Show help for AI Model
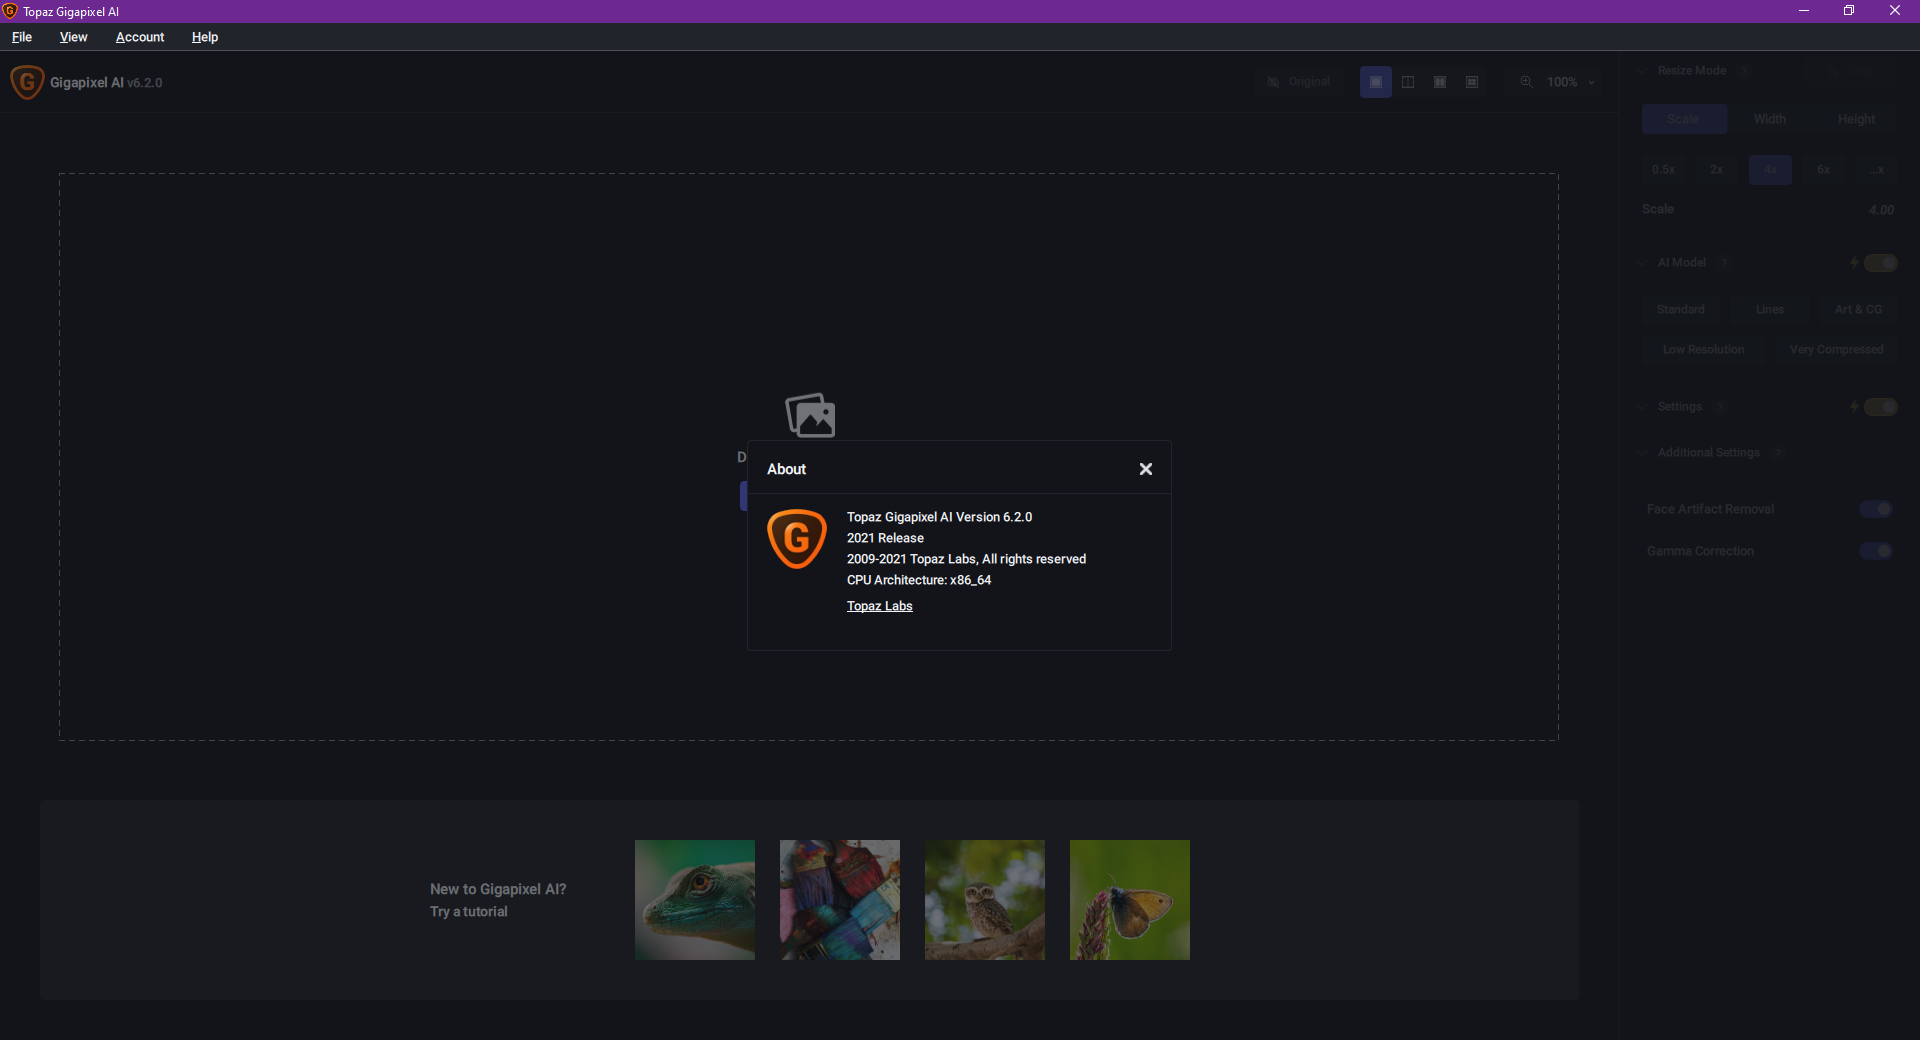1920x1040 pixels. (x=1724, y=263)
